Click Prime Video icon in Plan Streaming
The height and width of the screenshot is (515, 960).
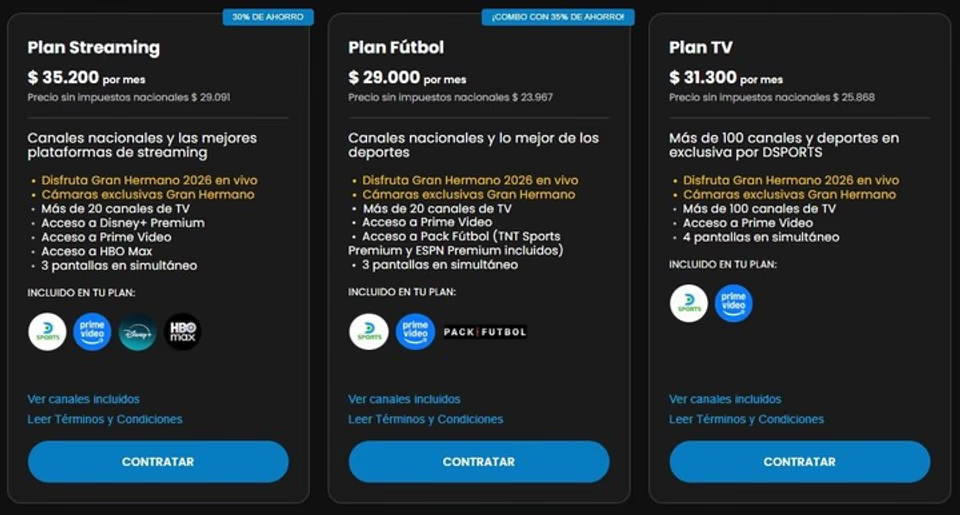tap(92, 332)
